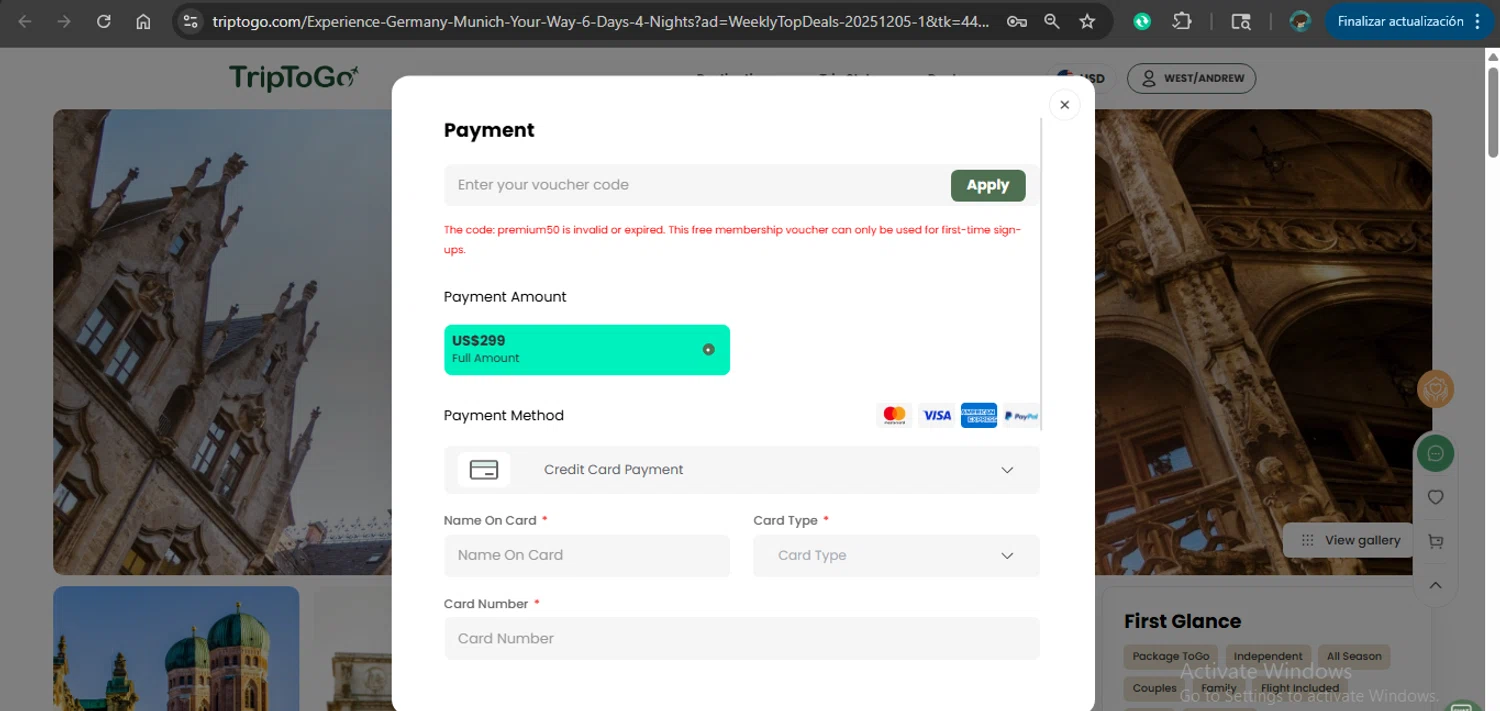This screenshot has width=1500, height=711.
Task: Click the American Express logo
Action: click(979, 415)
